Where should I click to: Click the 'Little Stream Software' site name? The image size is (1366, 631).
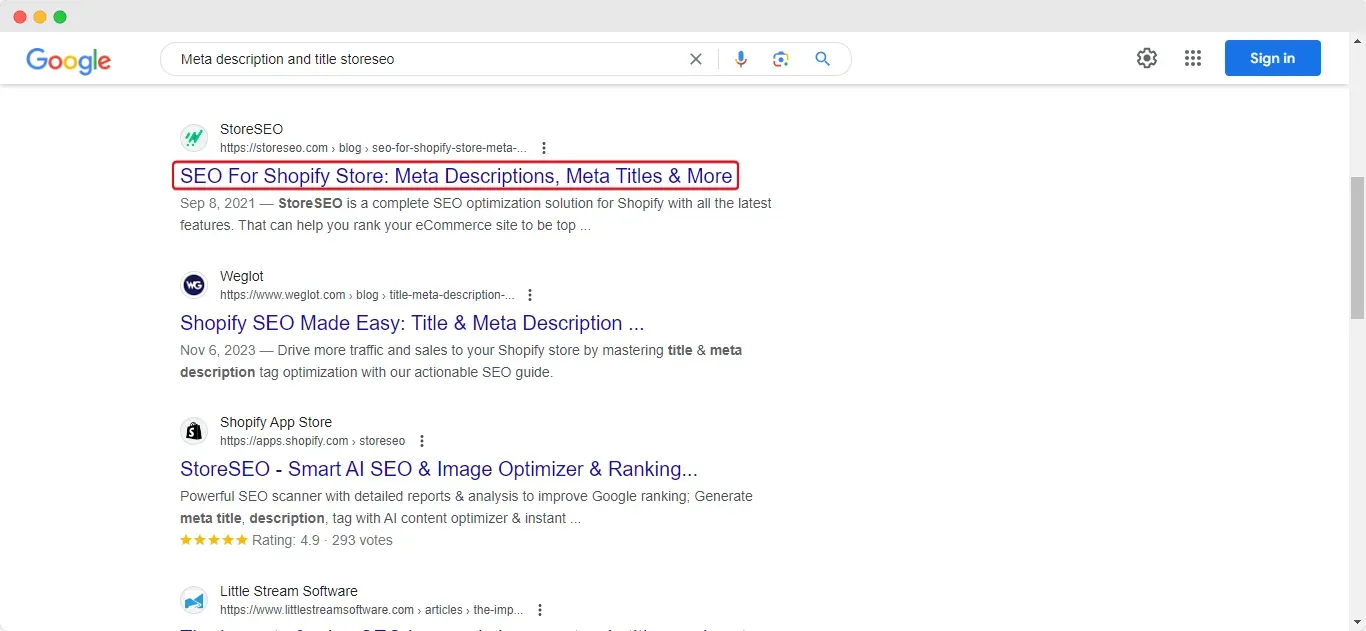(289, 591)
